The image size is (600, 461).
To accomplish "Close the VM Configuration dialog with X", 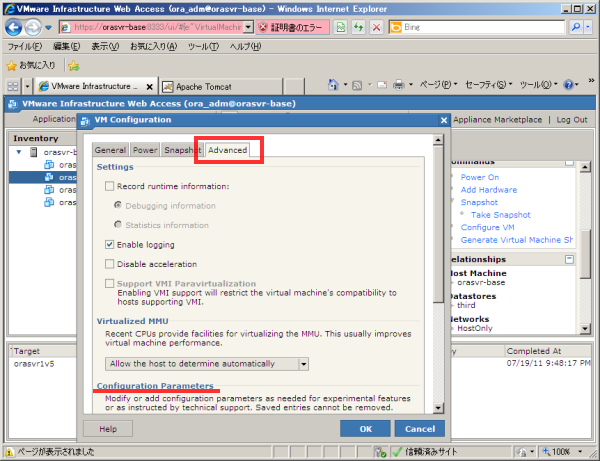I will pyautogui.click(x=443, y=120).
